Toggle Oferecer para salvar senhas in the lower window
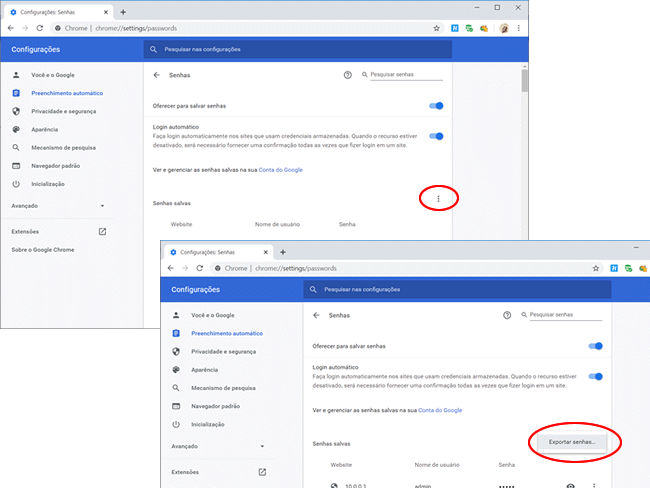Image resolution: width=650 pixels, height=488 pixels. coord(596,346)
